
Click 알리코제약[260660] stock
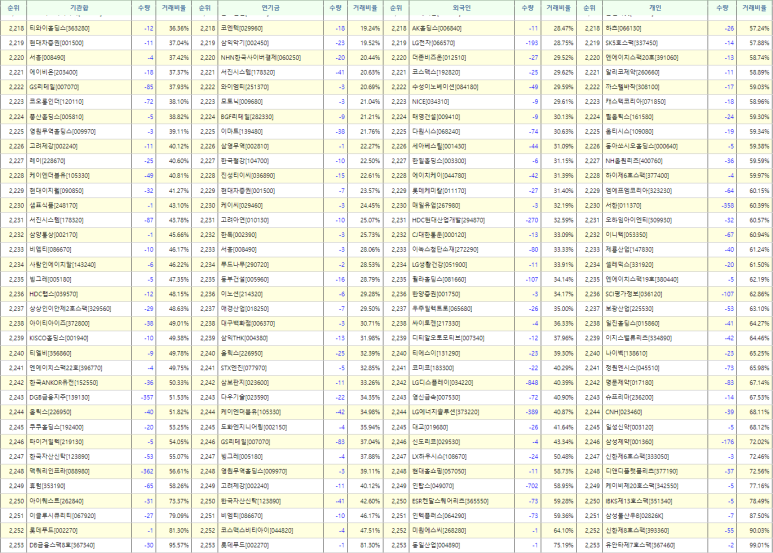[632, 73]
